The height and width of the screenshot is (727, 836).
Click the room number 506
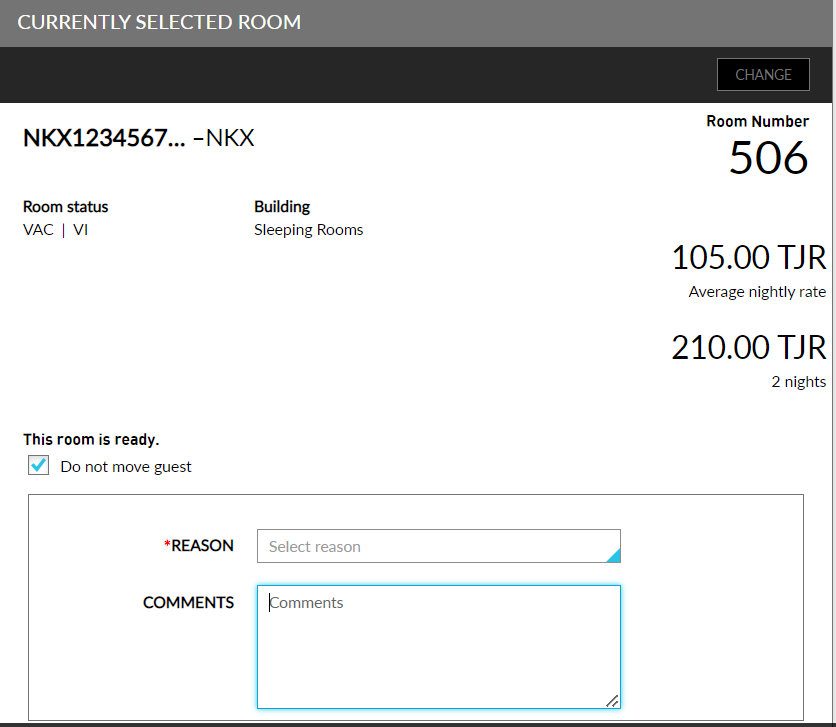coord(768,158)
